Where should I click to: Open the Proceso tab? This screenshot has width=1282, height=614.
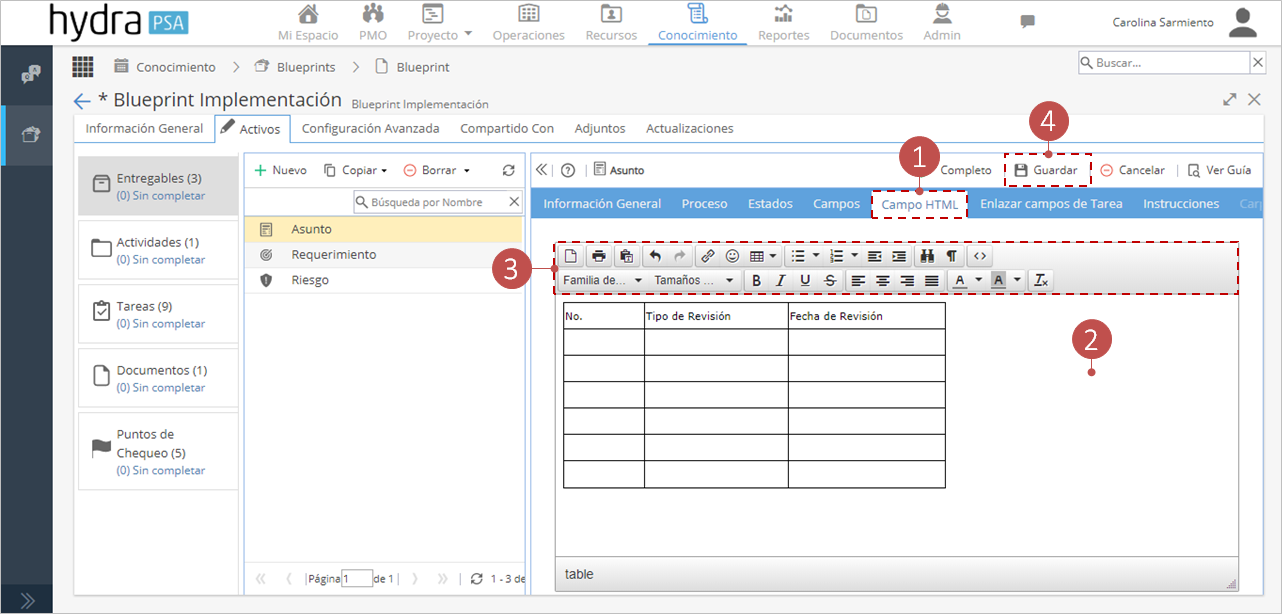(x=705, y=203)
